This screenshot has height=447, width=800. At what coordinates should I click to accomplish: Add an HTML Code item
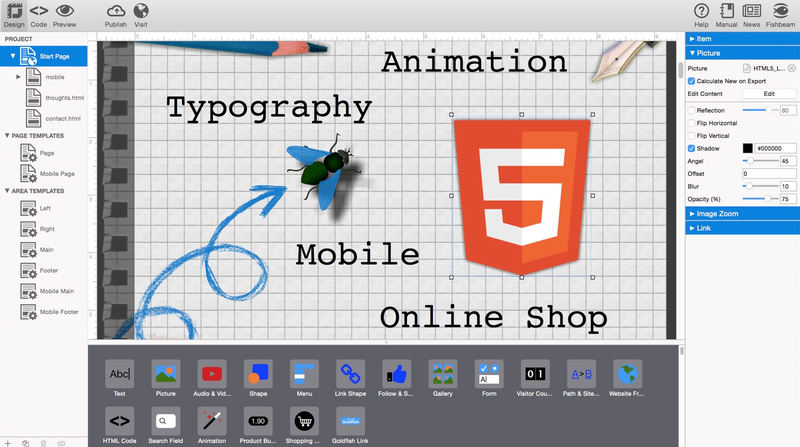(119, 426)
